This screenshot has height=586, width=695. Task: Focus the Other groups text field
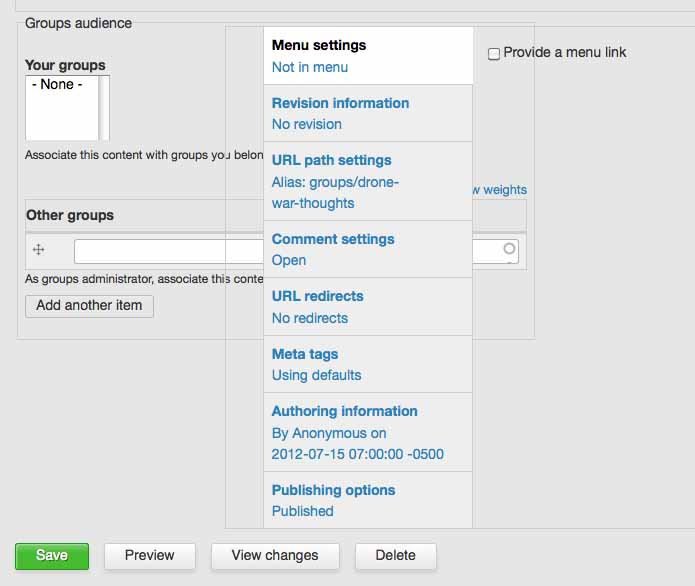[296, 251]
